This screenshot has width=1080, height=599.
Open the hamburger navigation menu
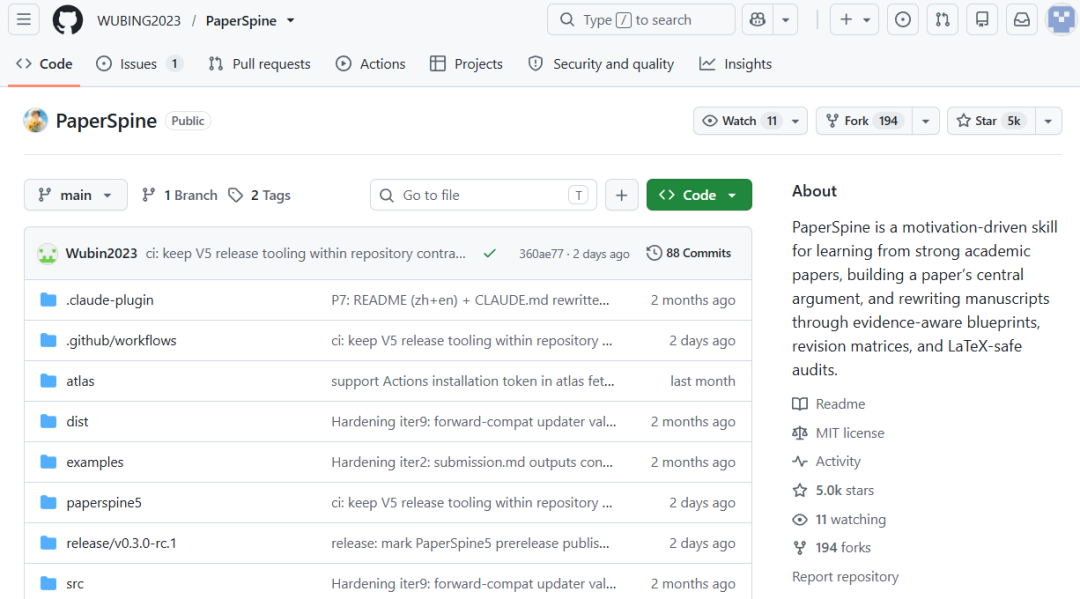point(23,20)
